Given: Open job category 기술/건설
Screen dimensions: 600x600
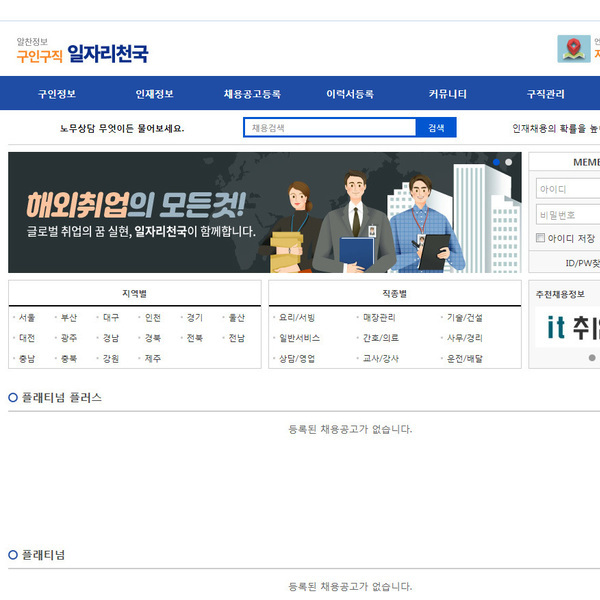Looking at the screenshot, I should pos(465,318).
